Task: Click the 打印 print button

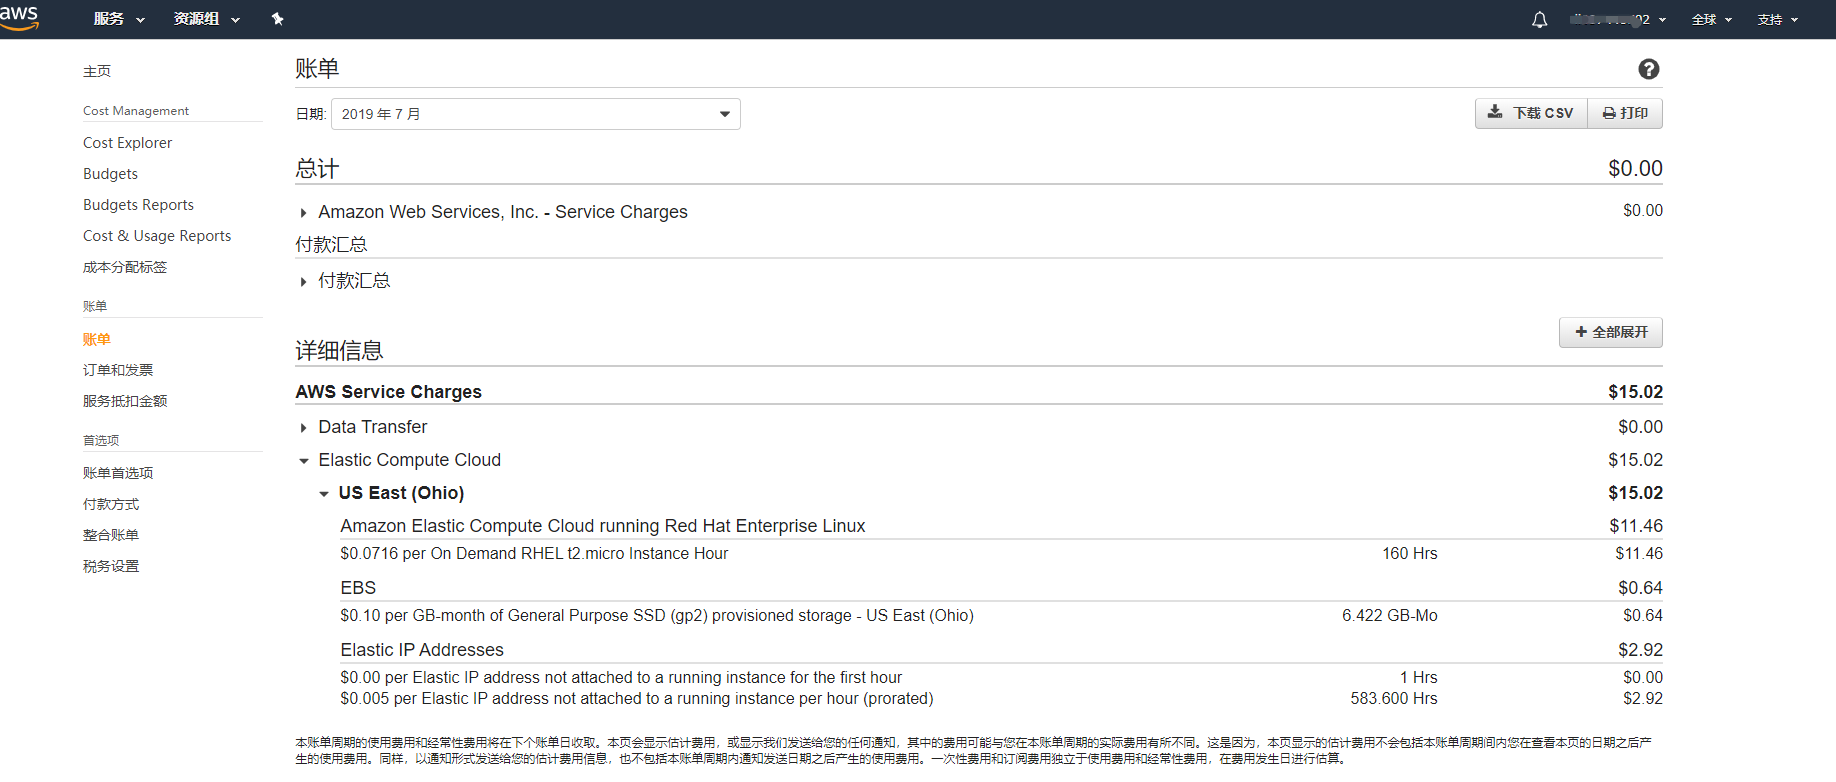Action: (1625, 113)
